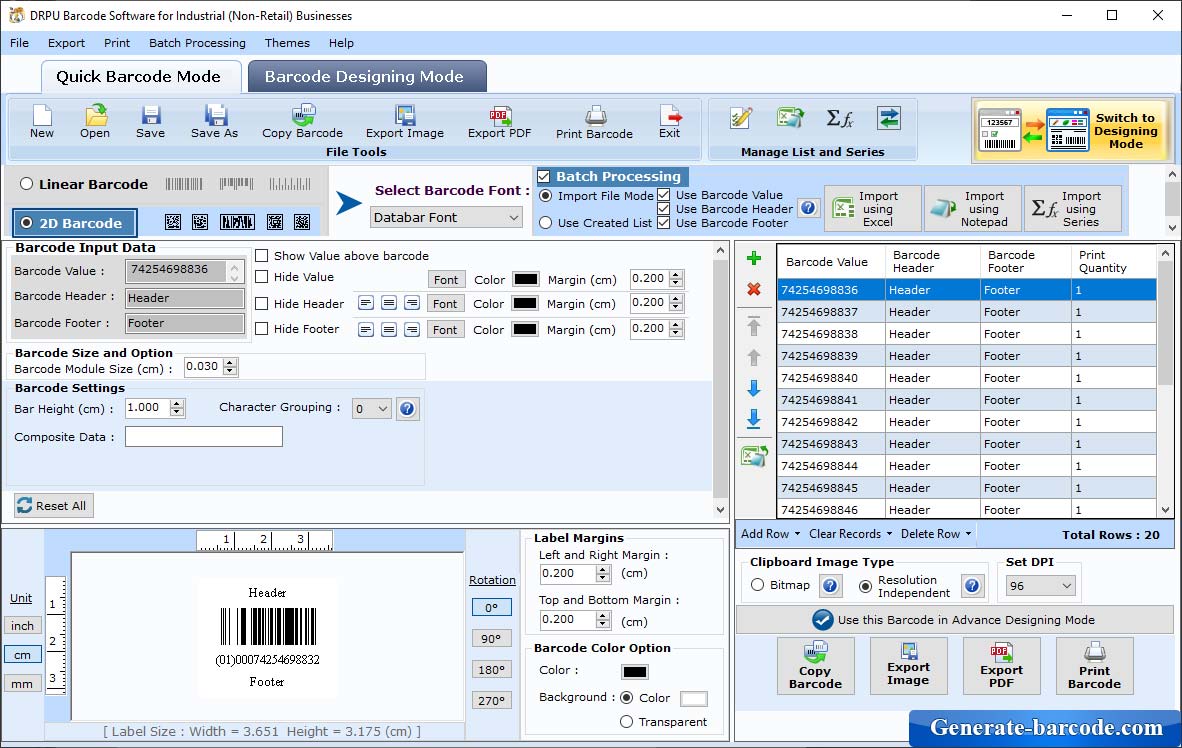Open the Select Barcode Font dropdown
The image size is (1182, 748).
pos(446,217)
